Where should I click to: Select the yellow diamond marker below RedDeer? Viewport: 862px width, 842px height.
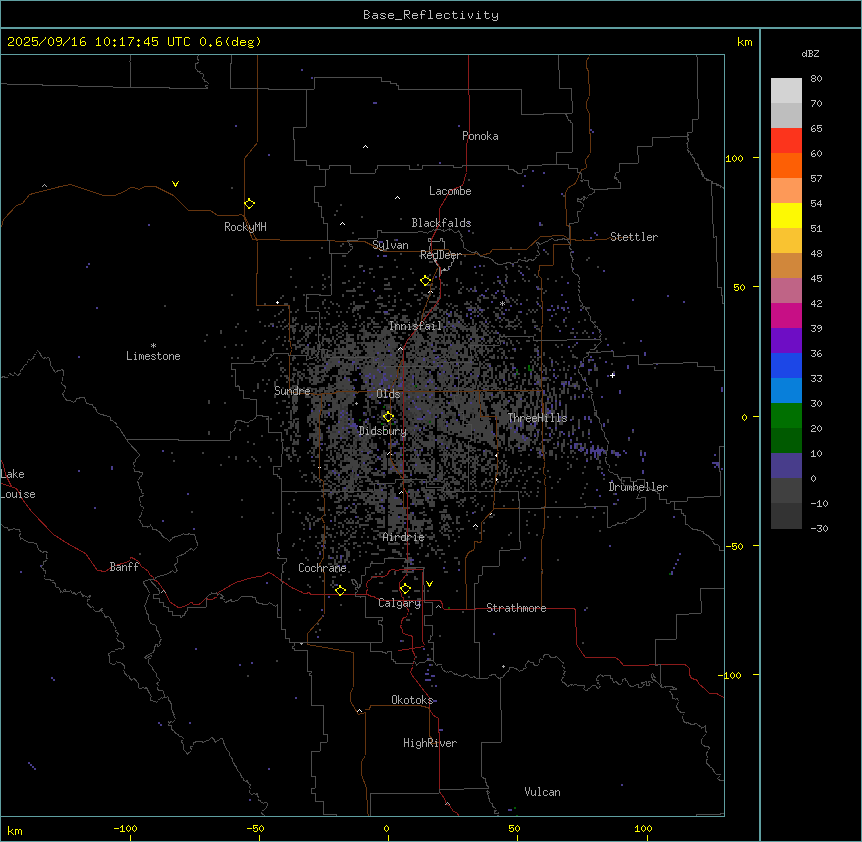click(426, 281)
